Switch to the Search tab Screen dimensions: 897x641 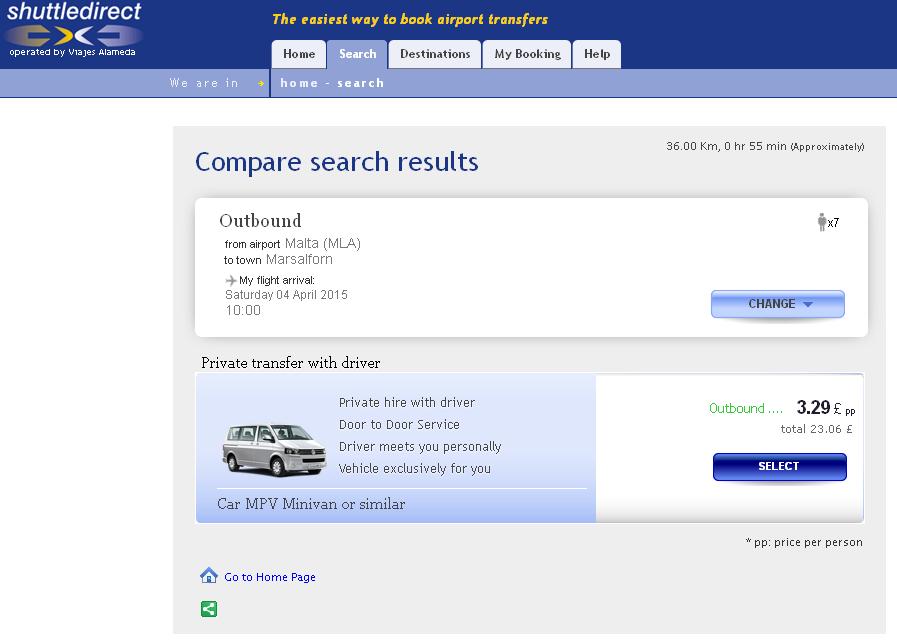coord(358,54)
